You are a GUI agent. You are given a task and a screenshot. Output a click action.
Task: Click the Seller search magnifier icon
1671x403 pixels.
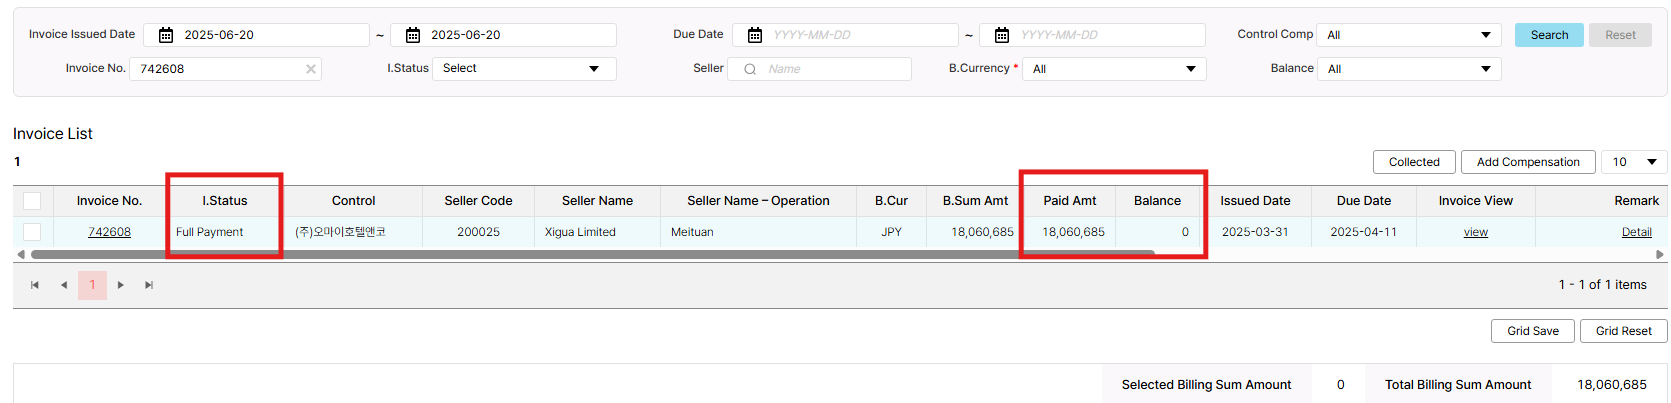click(x=750, y=69)
